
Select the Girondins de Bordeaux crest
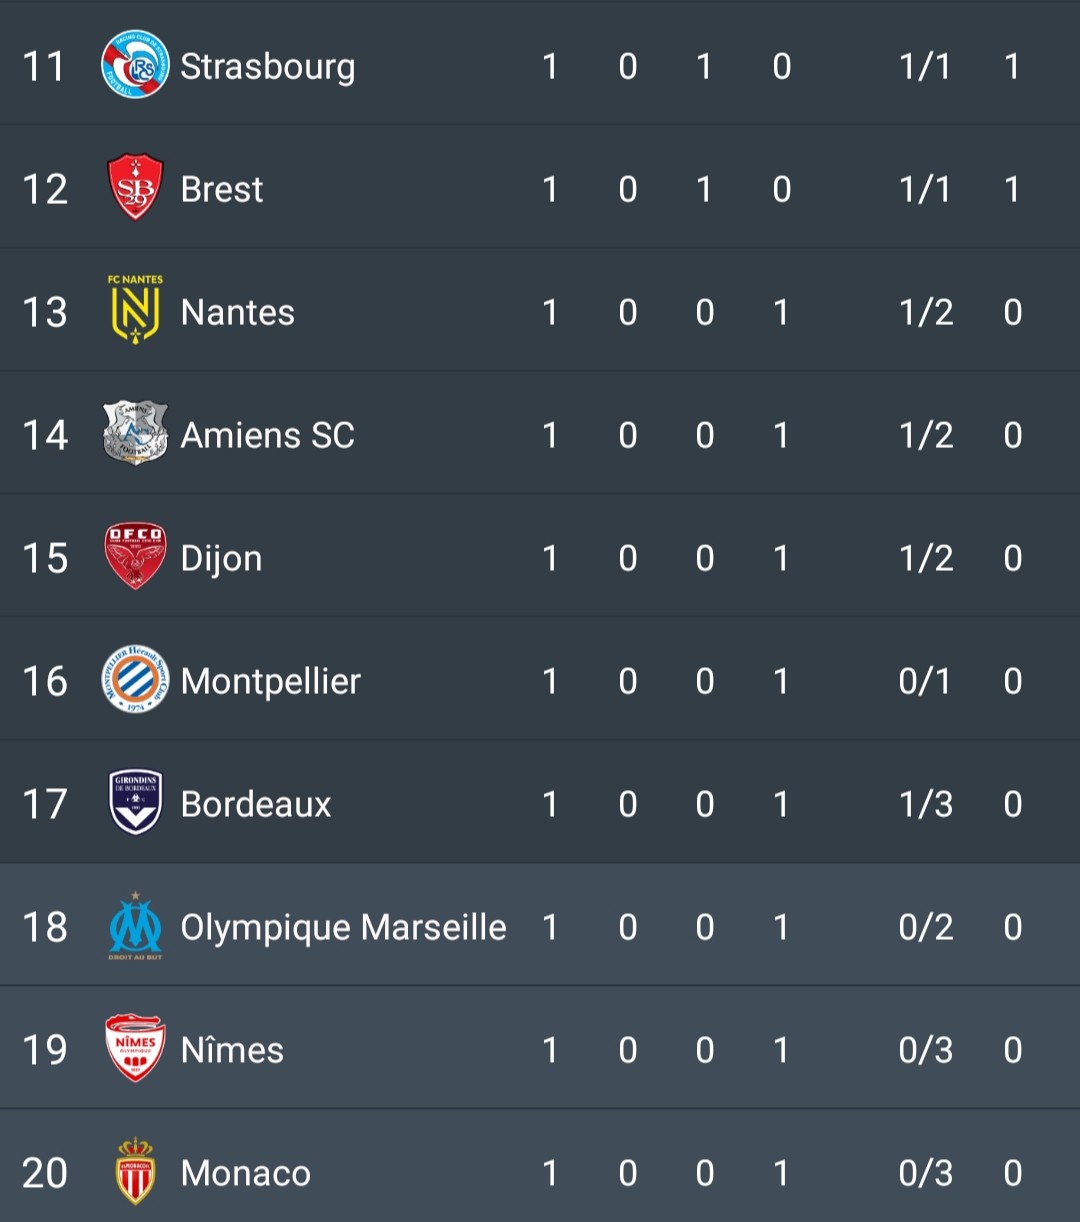pyautogui.click(x=135, y=802)
